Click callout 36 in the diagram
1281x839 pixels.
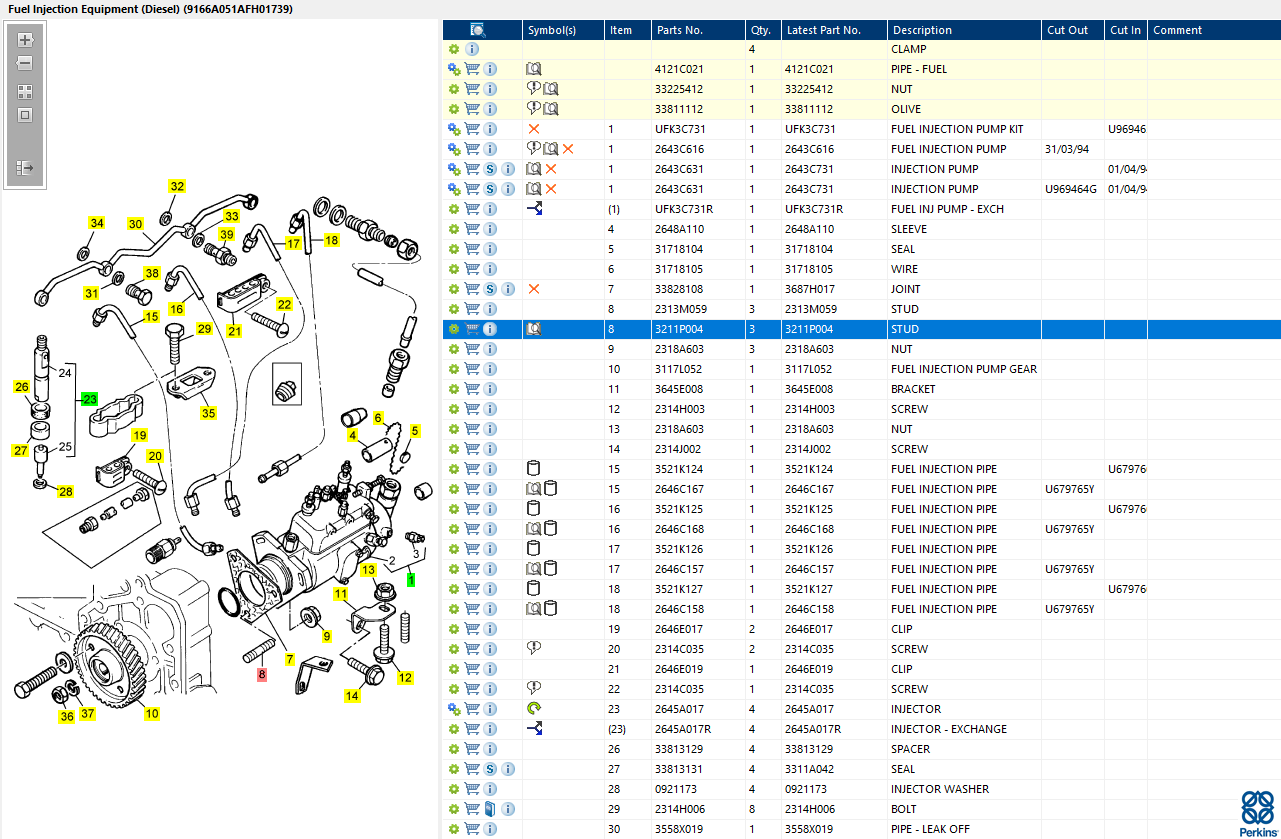66,716
